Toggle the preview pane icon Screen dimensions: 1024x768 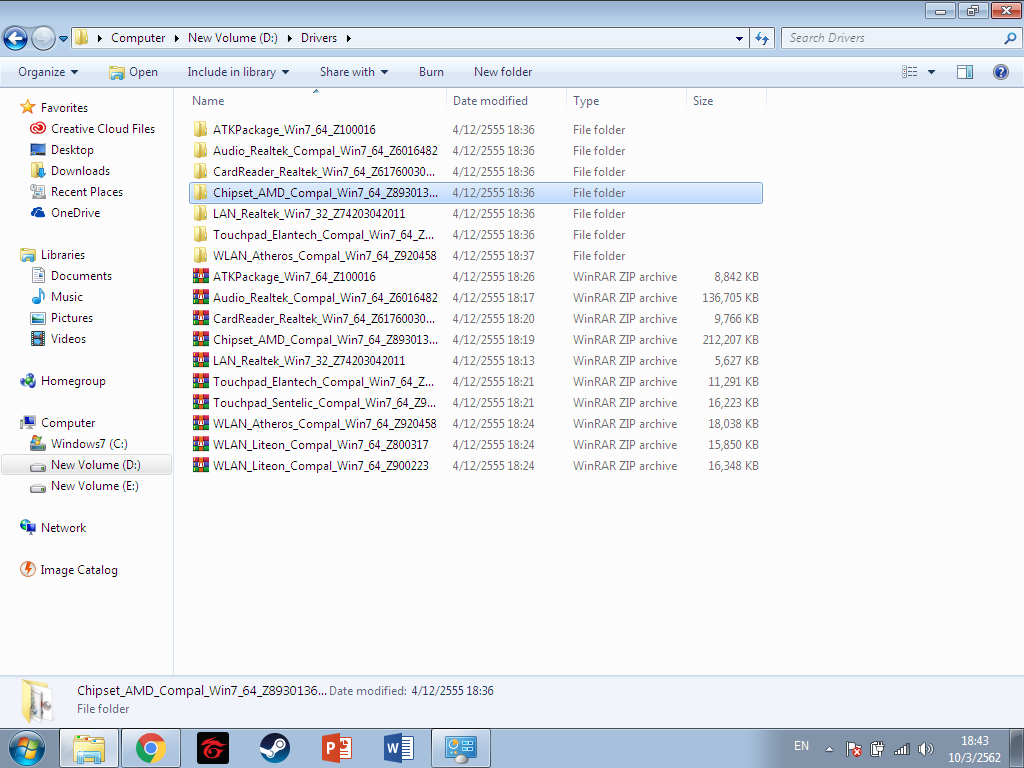pyautogui.click(x=965, y=72)
